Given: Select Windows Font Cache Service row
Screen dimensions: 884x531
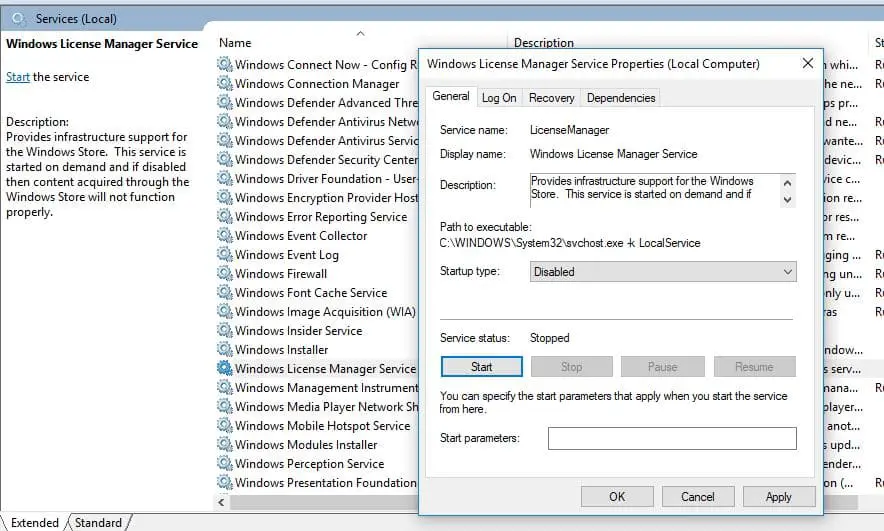Looking at the screenshot, I should pyautogui.click(x=311, y=293).
